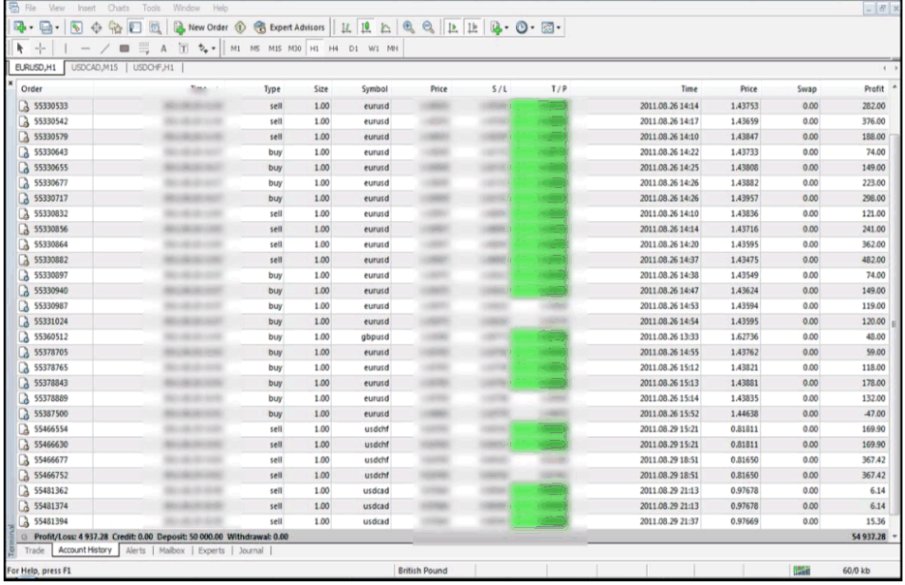The height and width of the screenshot is (585, 905).
Task: Select the Vertical Line drawing tool
Action: [x=65, y=48]
